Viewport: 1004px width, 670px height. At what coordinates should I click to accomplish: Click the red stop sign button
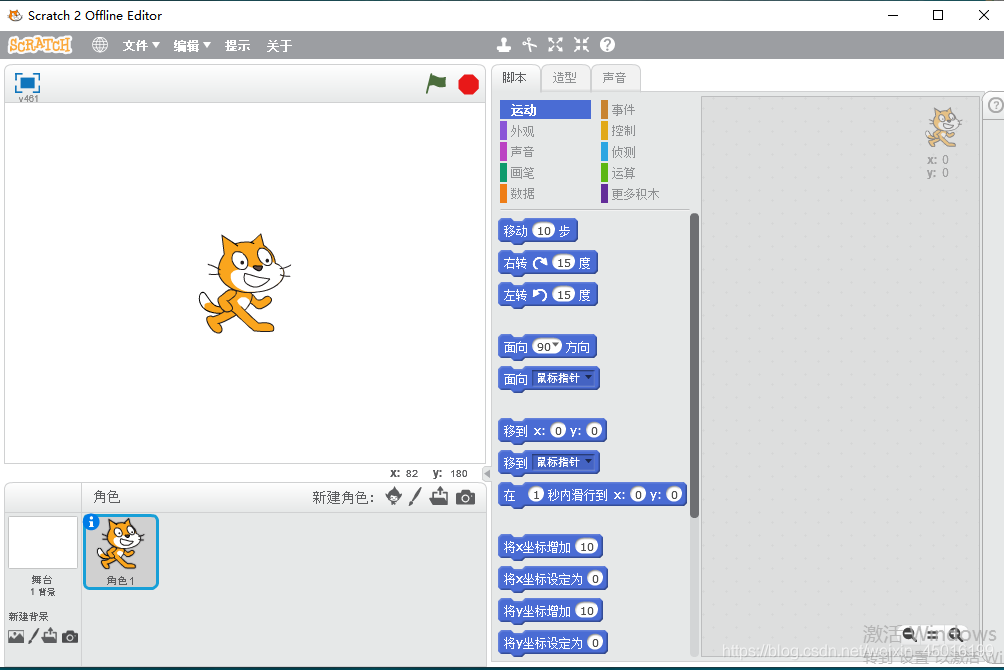click(469, 84)
